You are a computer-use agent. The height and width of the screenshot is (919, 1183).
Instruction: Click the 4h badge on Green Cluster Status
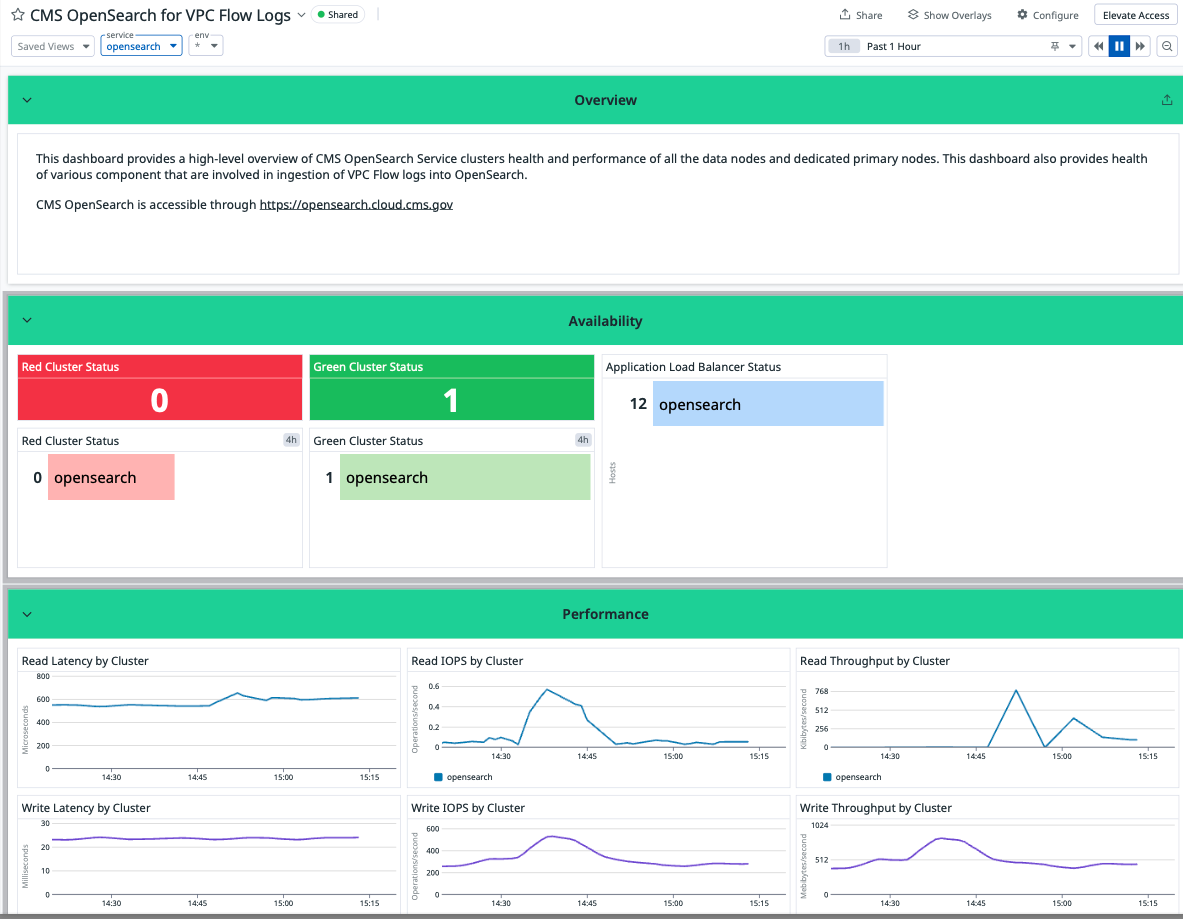pos(582,440)
